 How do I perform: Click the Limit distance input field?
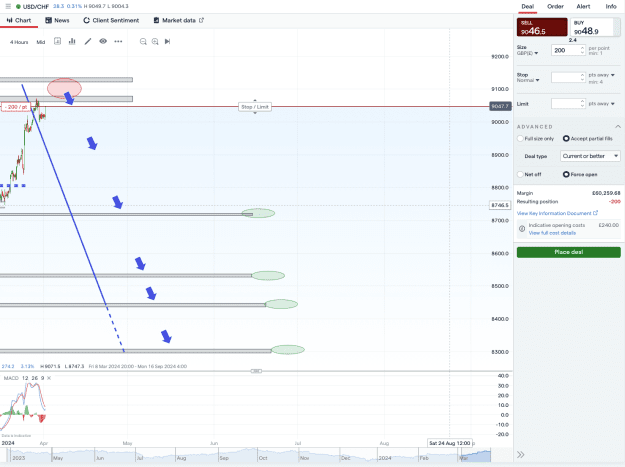[565, 104]
